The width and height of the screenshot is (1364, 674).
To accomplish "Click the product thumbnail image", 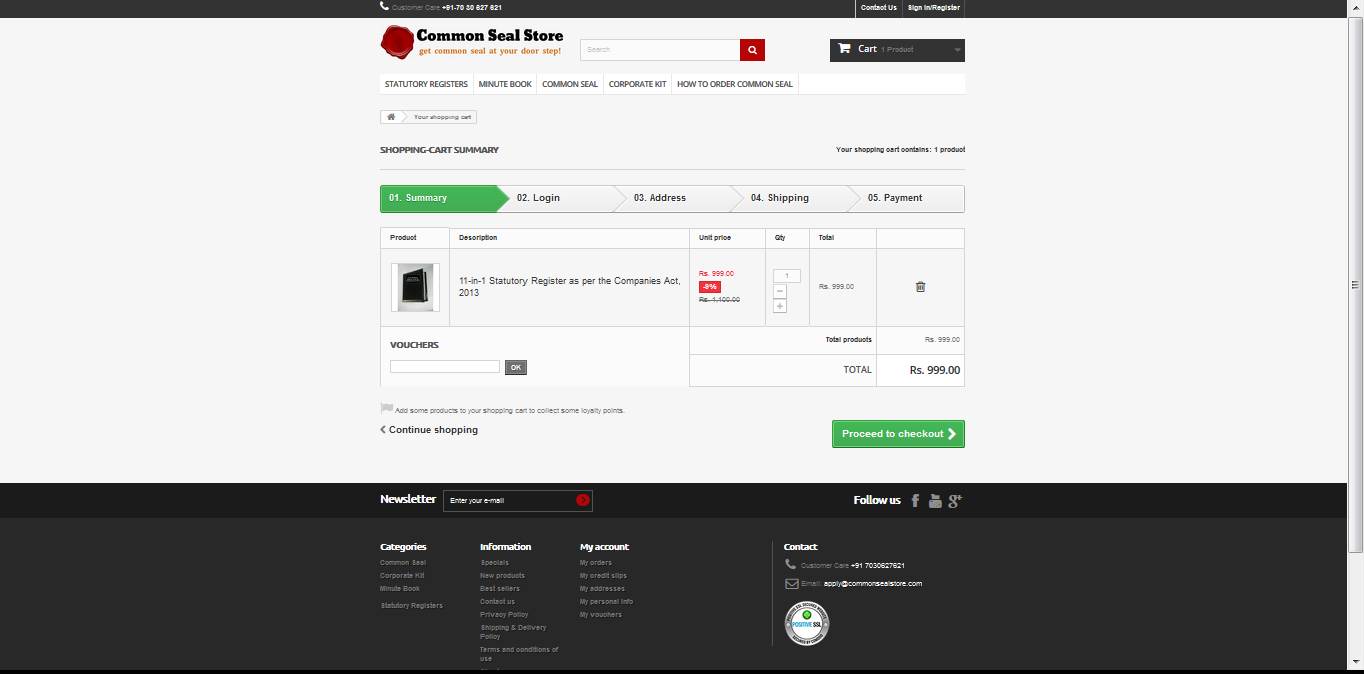I will pyautogui.click(x=415, y=287).
